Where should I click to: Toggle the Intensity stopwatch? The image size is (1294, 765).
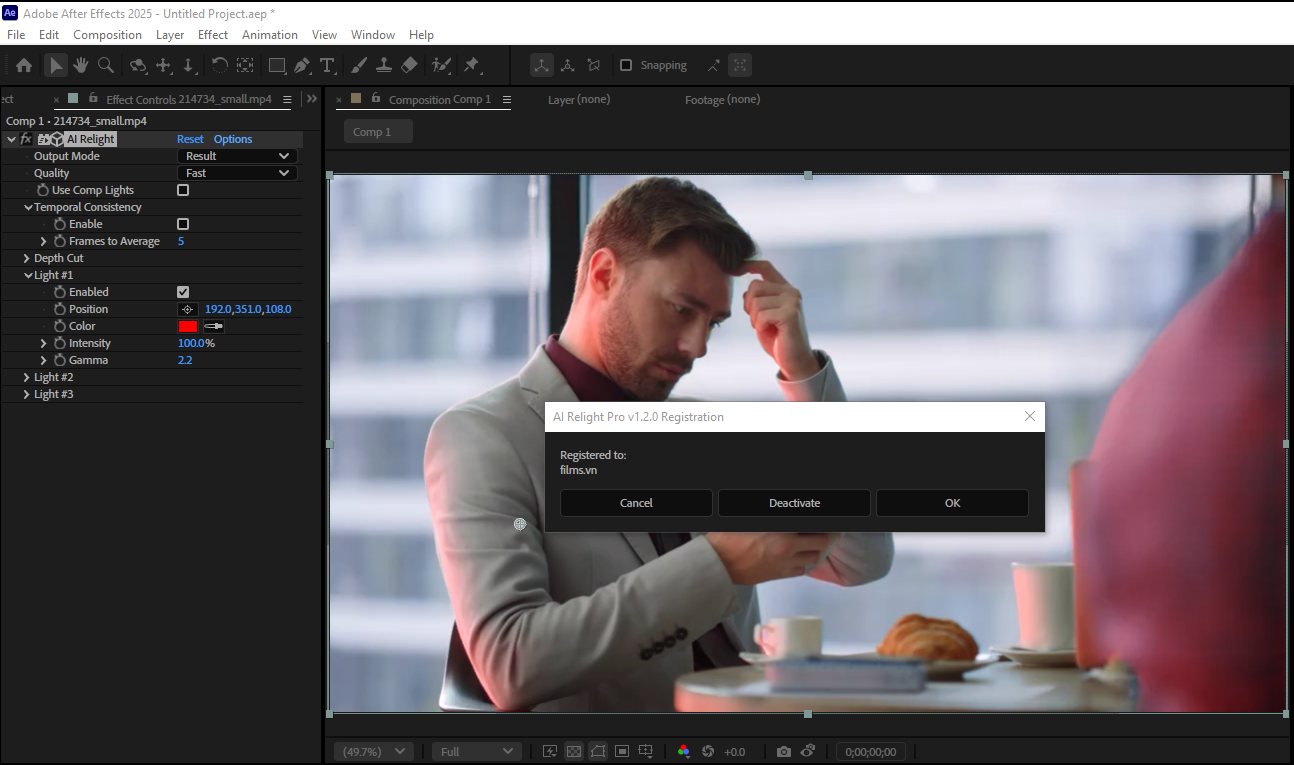[x=60, y=343]
